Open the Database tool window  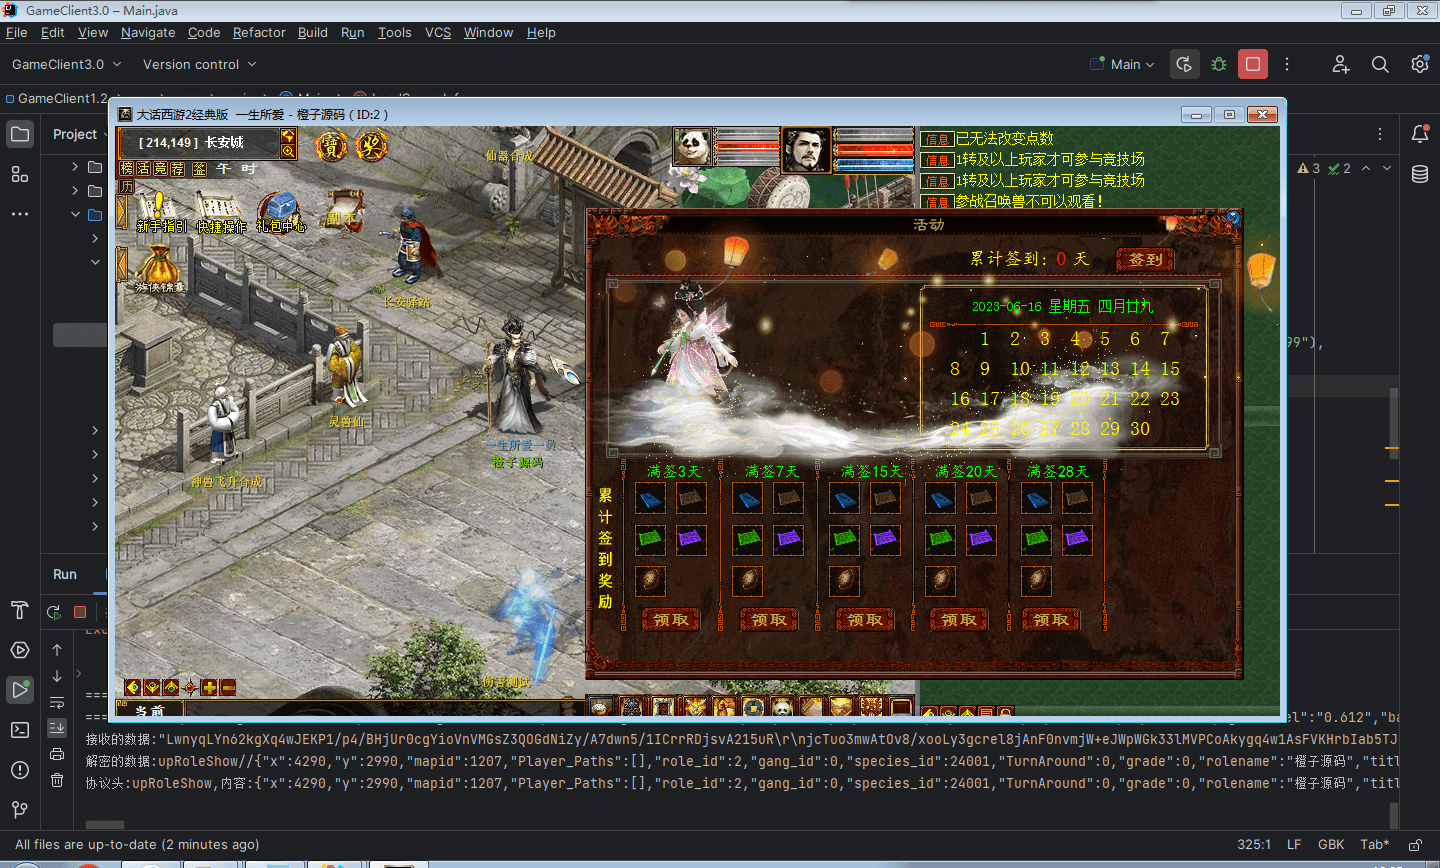pos(1419,175)
